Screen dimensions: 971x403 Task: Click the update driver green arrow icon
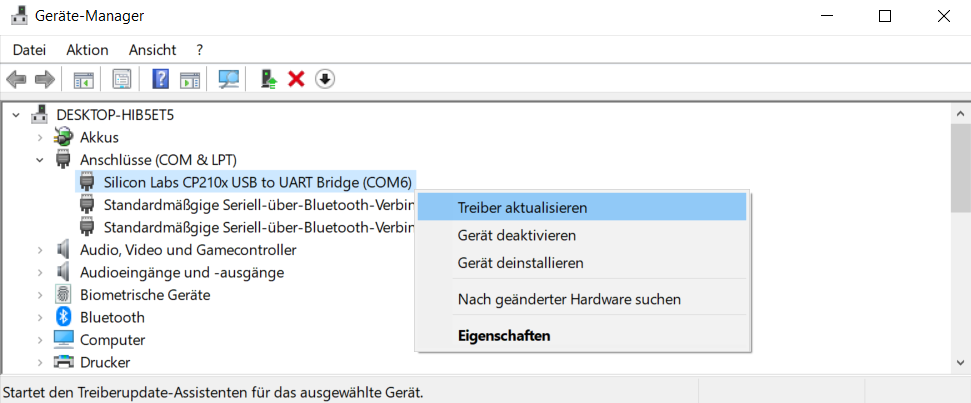tap(268, 79)
